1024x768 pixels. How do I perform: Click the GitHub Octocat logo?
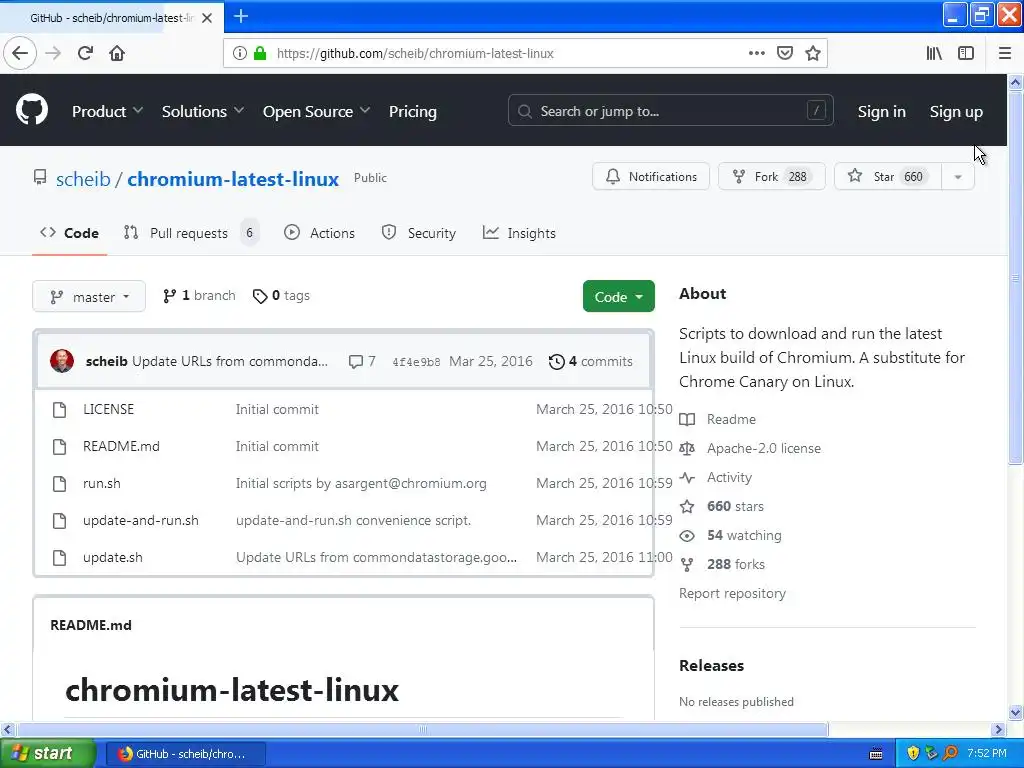[32, 110]
